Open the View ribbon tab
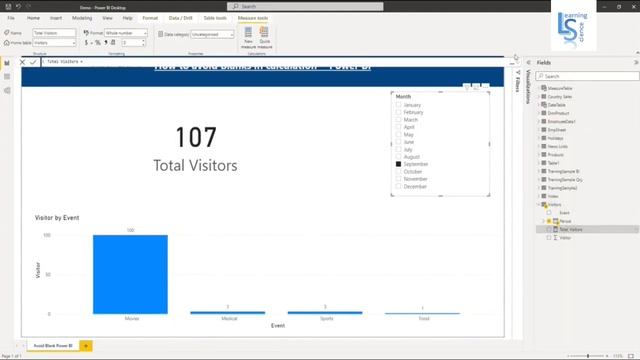This screenshot has height=360, width=640. point(107,18)
